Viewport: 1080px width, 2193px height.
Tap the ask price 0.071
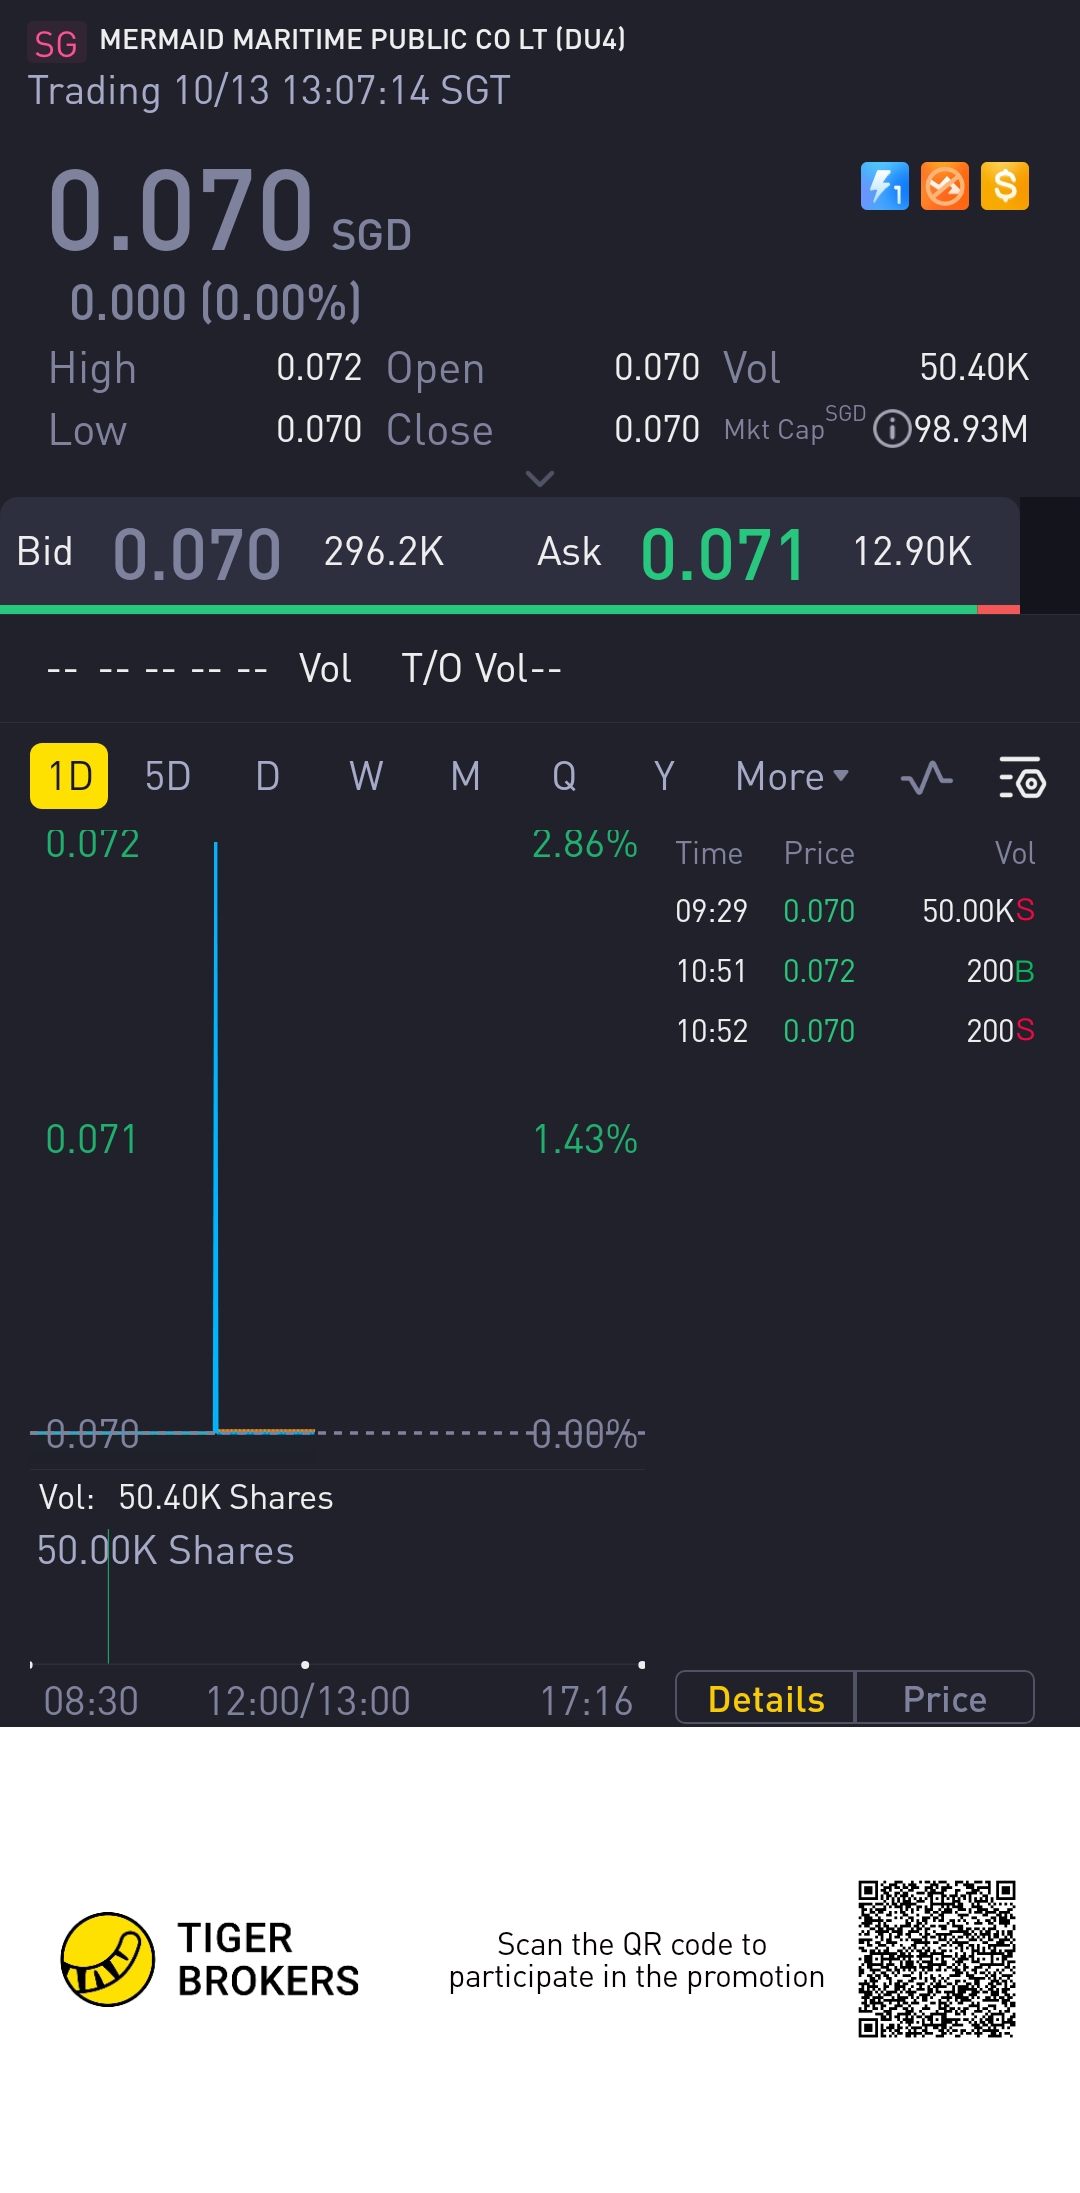click(723, 553)
